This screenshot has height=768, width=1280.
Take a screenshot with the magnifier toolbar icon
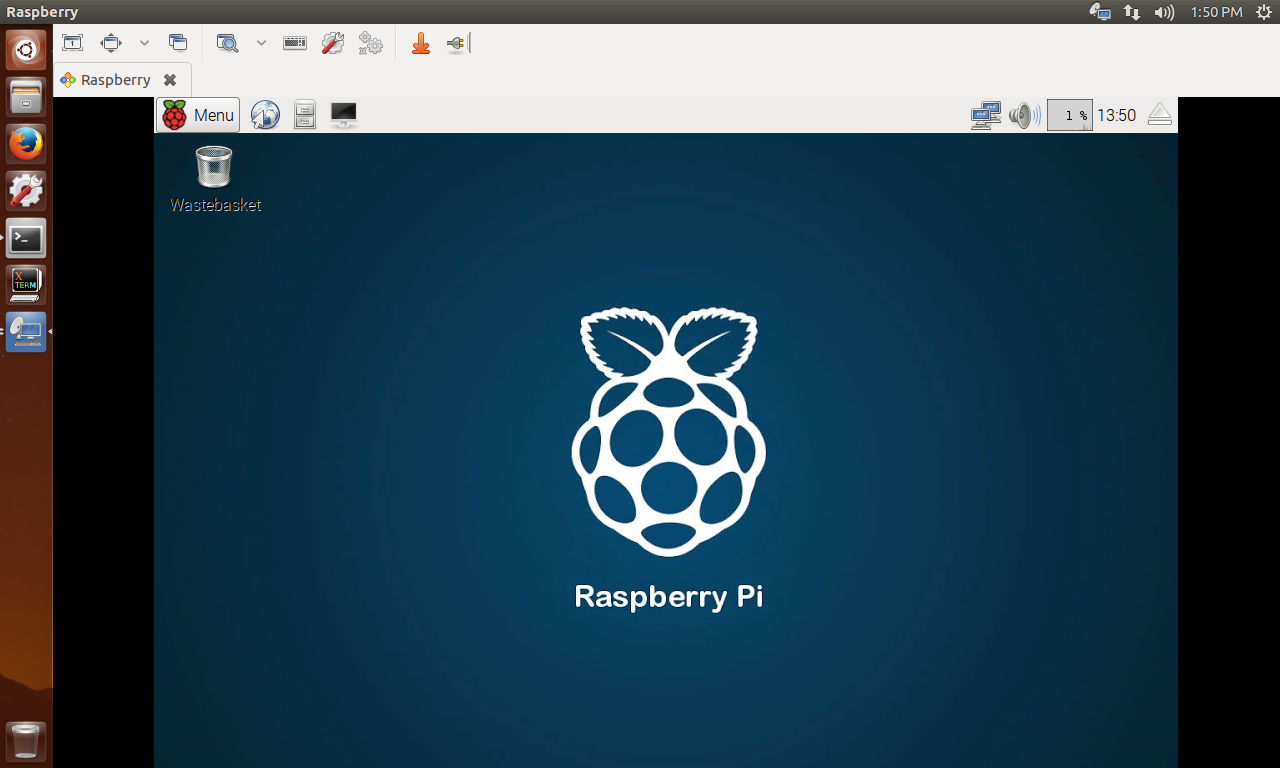point(227,43)
